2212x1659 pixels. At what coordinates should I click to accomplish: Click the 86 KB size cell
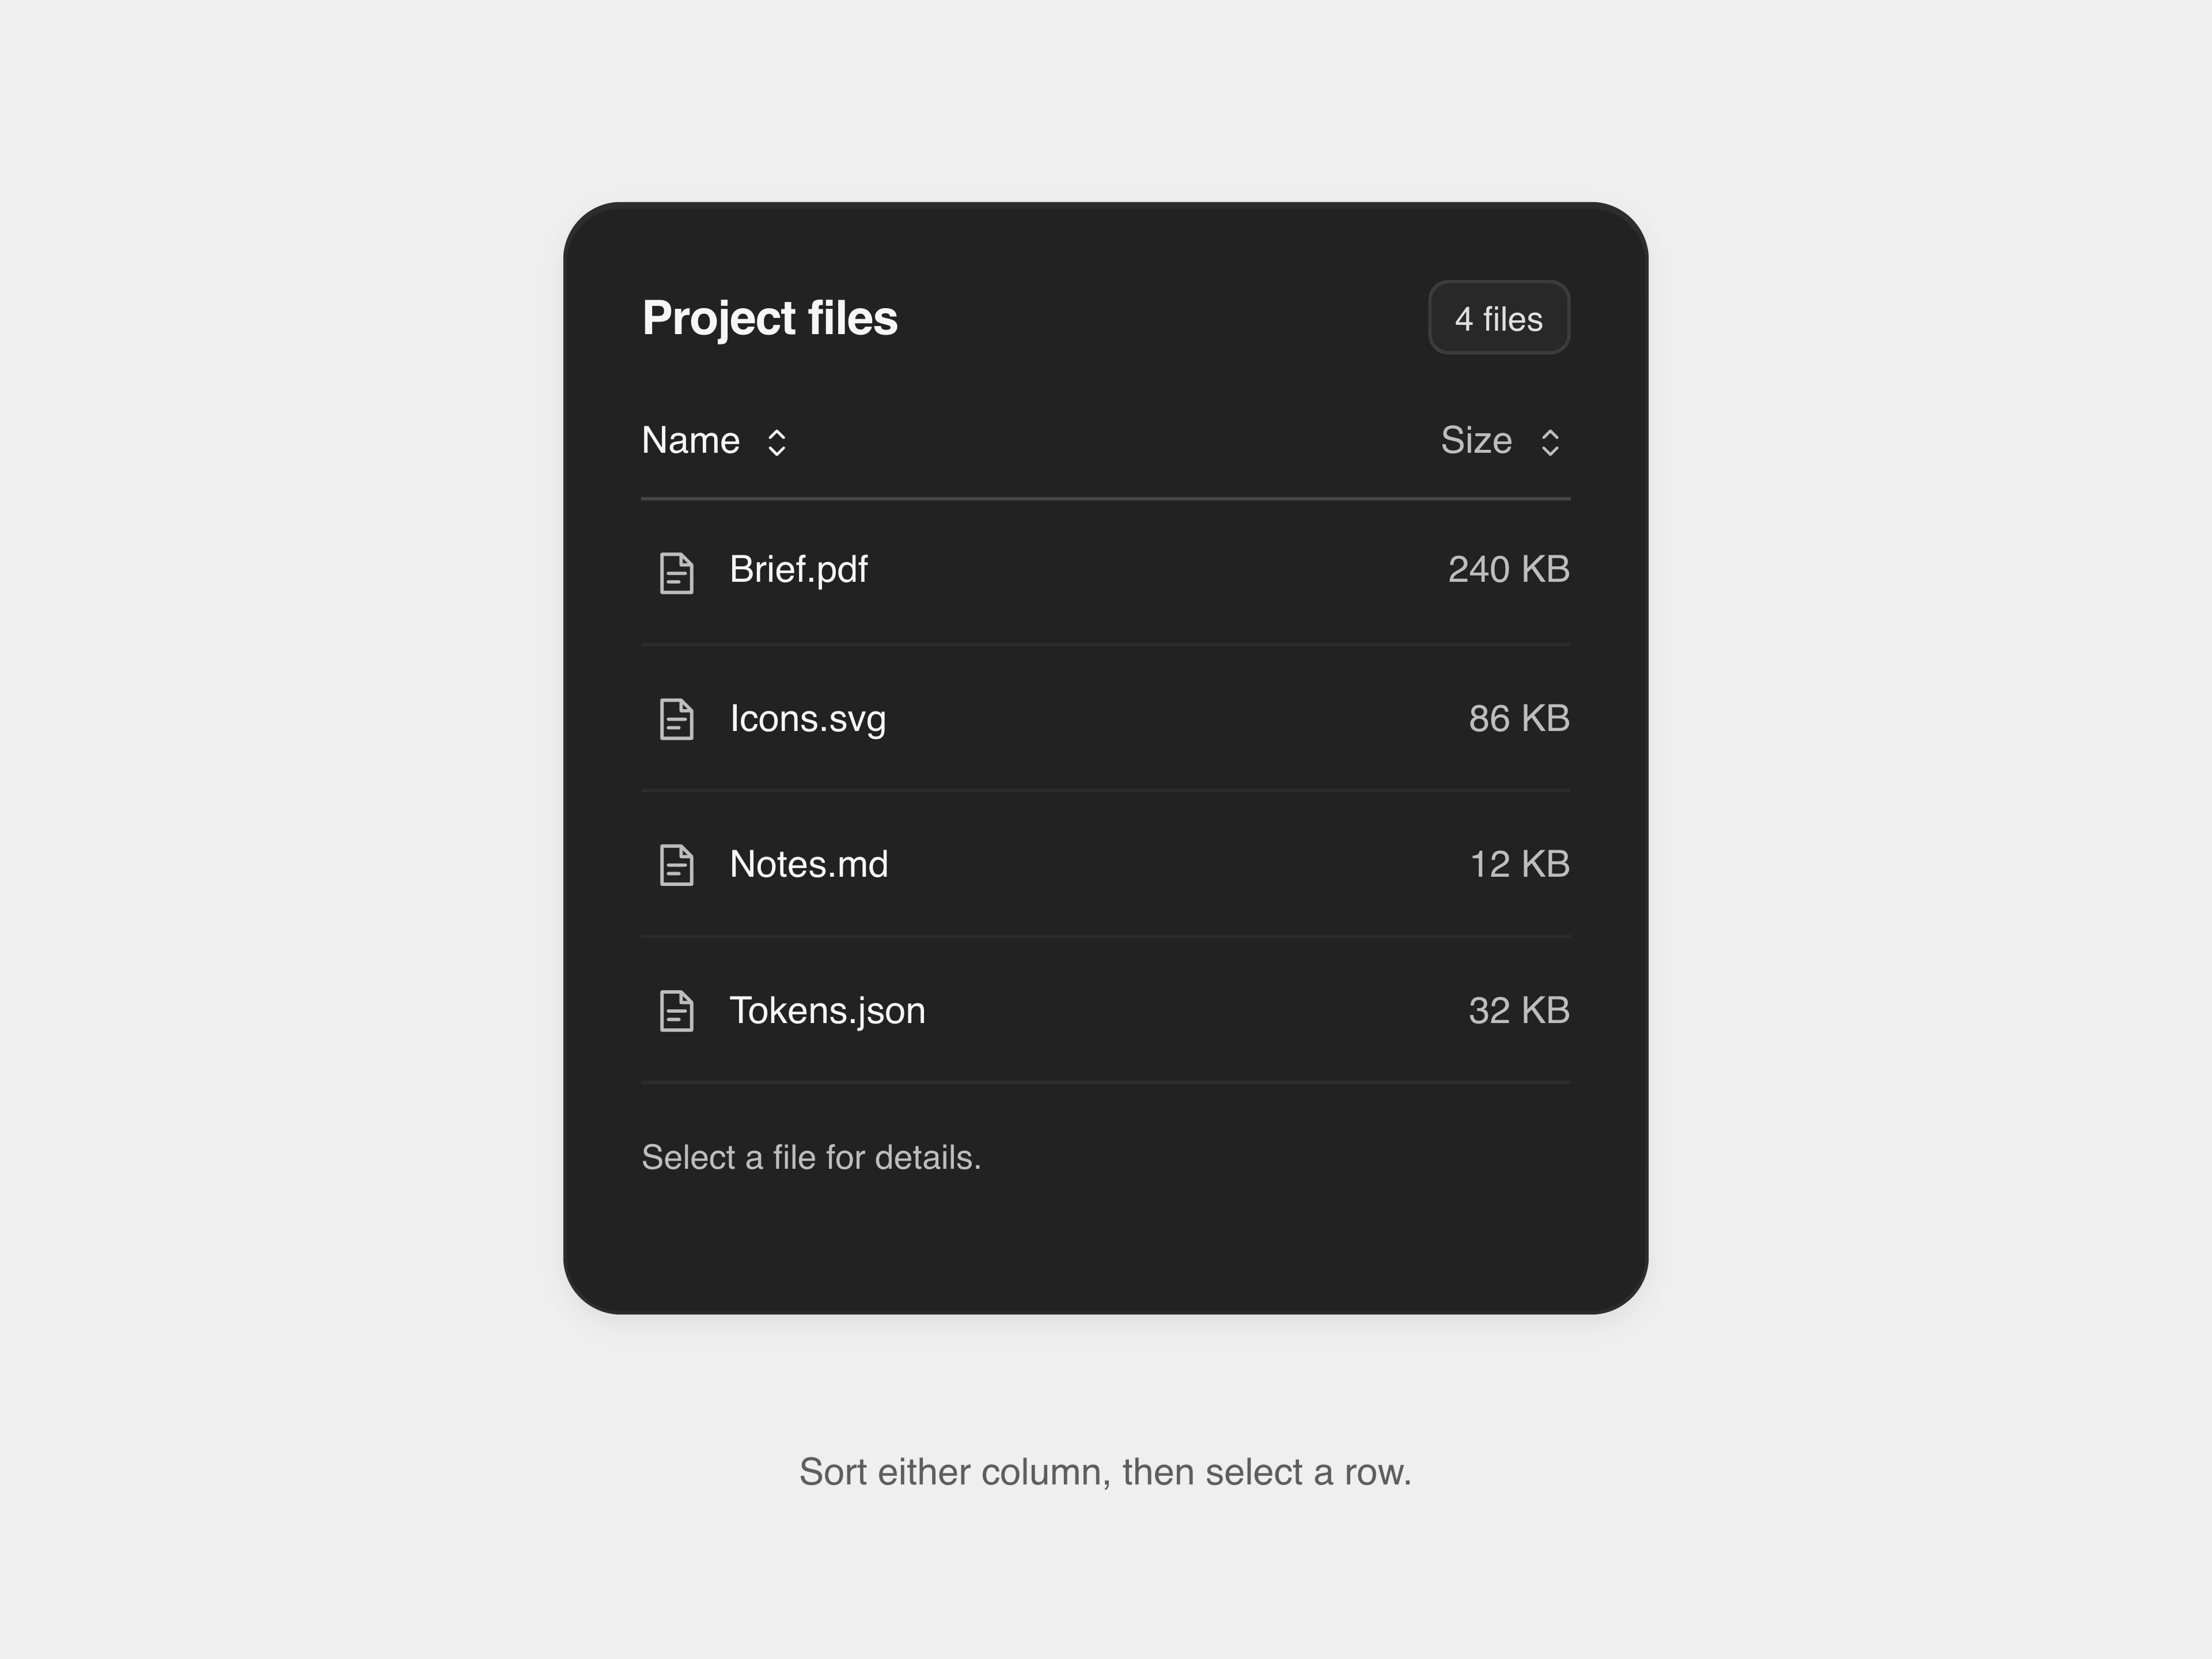1519,718
